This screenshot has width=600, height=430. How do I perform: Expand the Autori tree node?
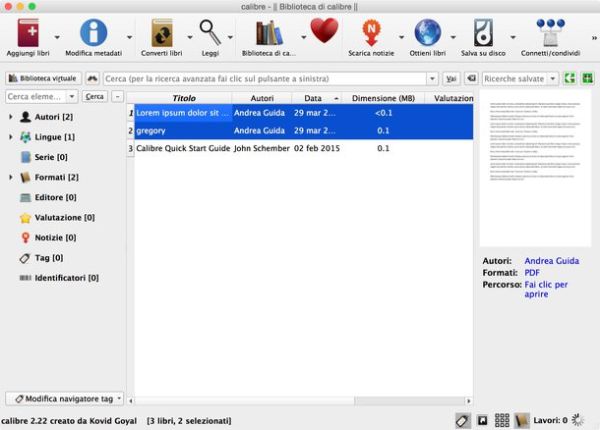tap(10, 117)
